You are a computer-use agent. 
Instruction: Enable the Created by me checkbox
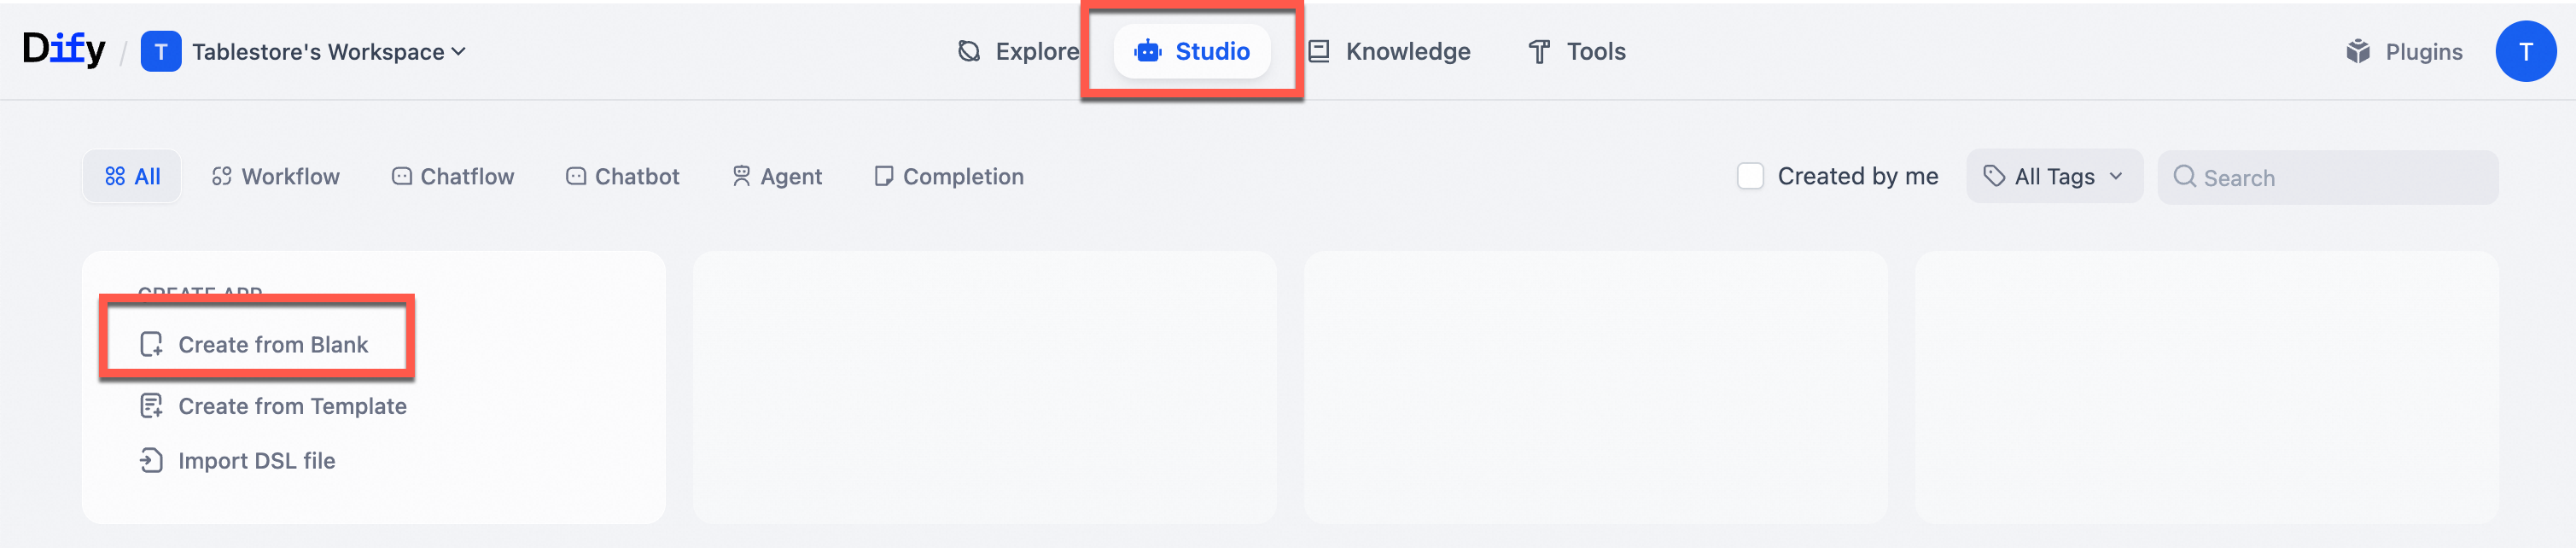1750,176
